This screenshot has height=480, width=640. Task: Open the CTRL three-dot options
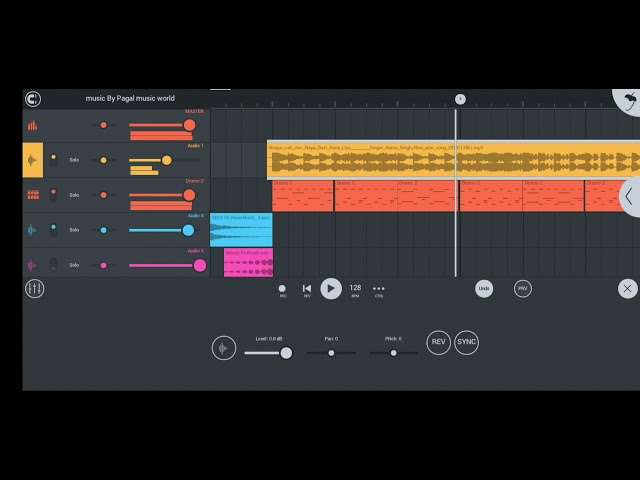point(379,290)
